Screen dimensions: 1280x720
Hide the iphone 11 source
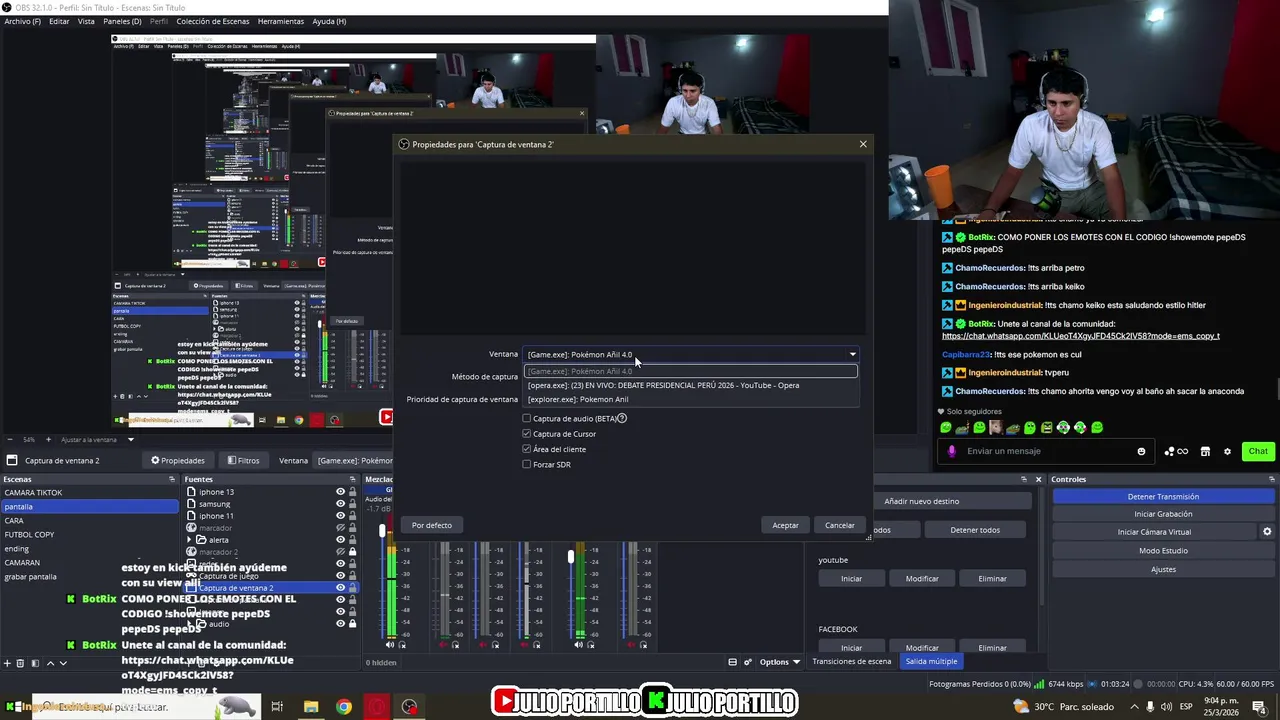point(340,516)
